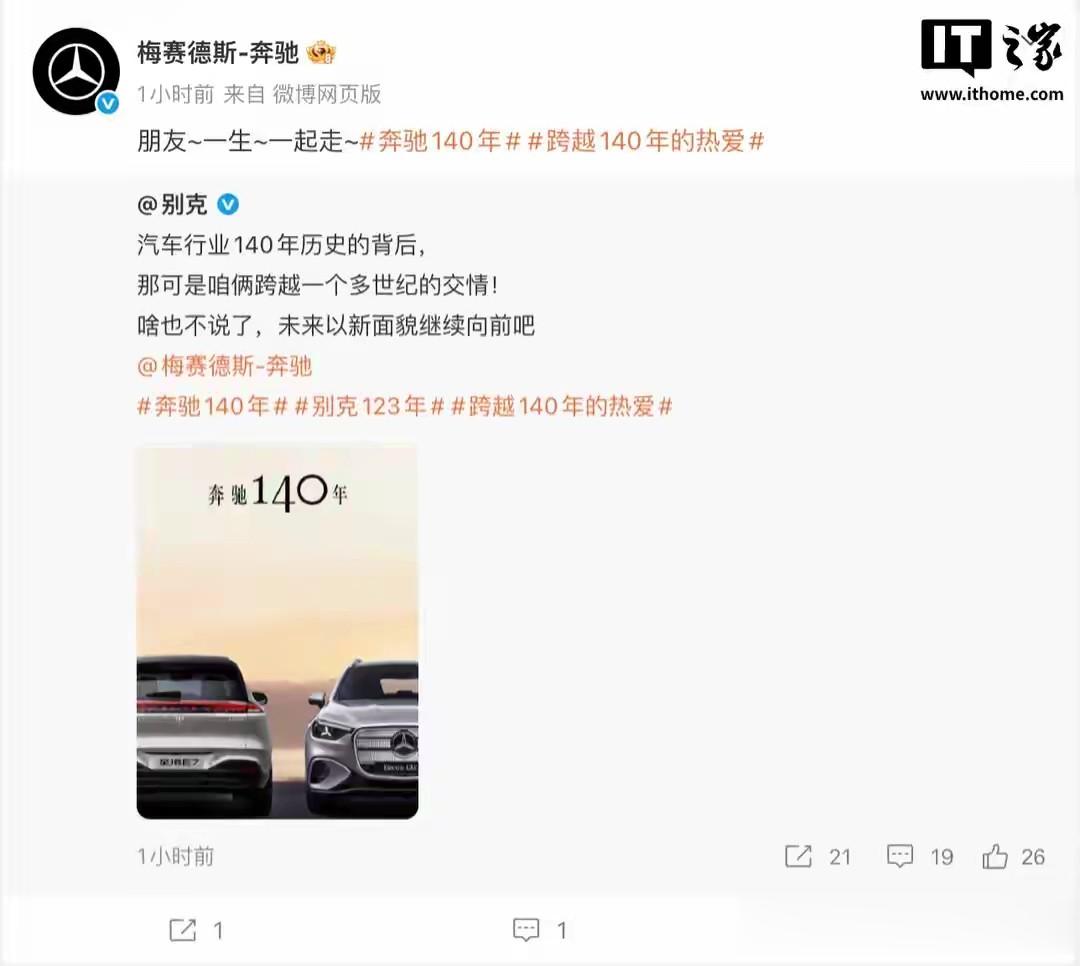Open the @别克 account link
Image resolution: width=1080 pixels, height=966 pixels.
(172, 205)
